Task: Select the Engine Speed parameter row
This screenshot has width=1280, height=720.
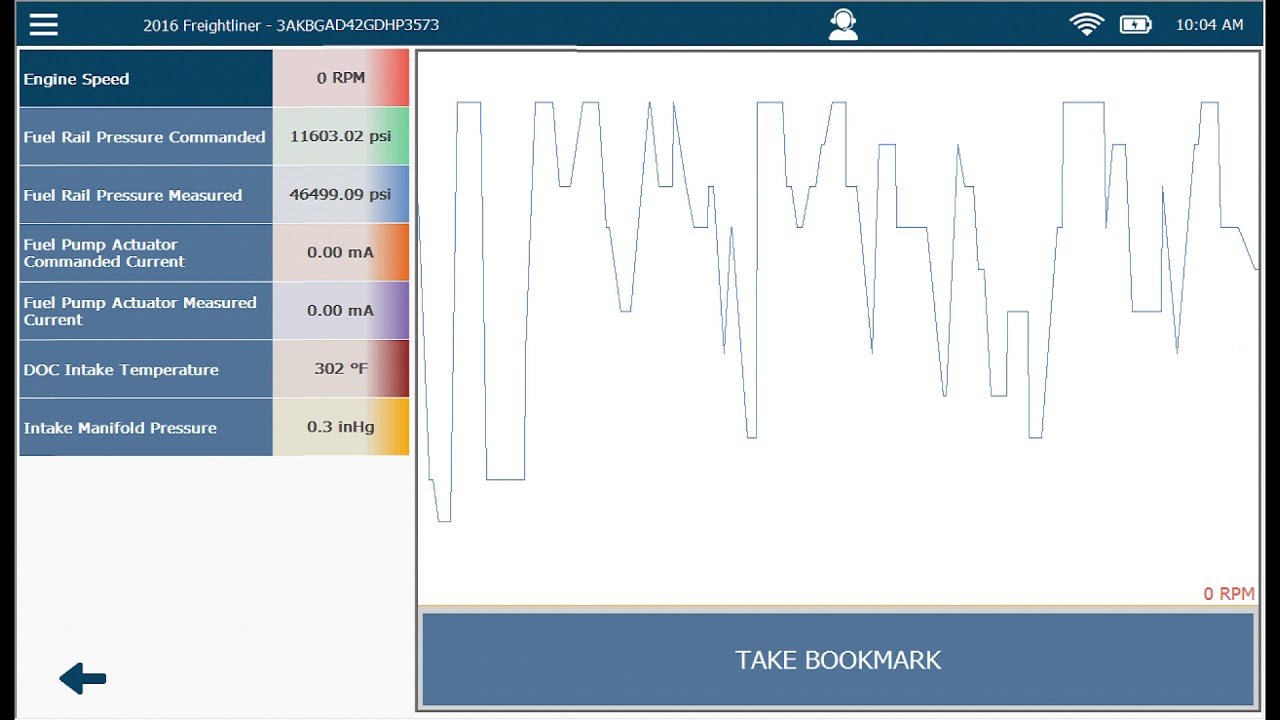Action: 214,78
